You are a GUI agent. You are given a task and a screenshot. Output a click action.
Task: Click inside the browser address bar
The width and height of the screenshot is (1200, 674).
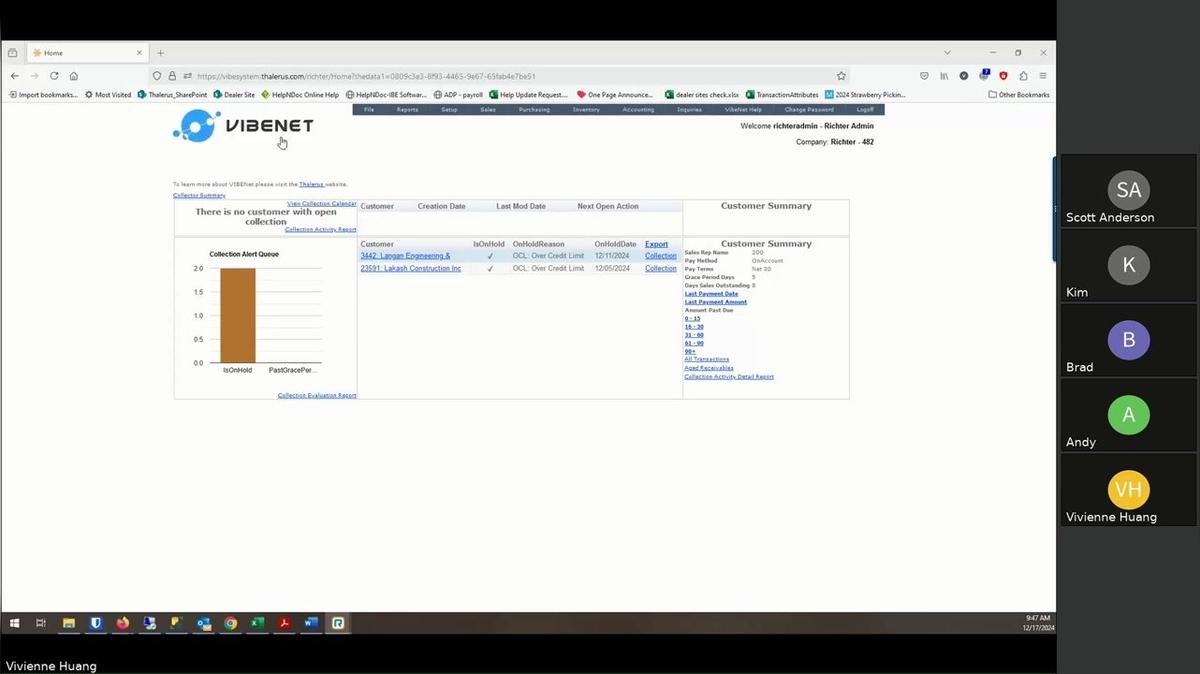(x=400, y=75)
